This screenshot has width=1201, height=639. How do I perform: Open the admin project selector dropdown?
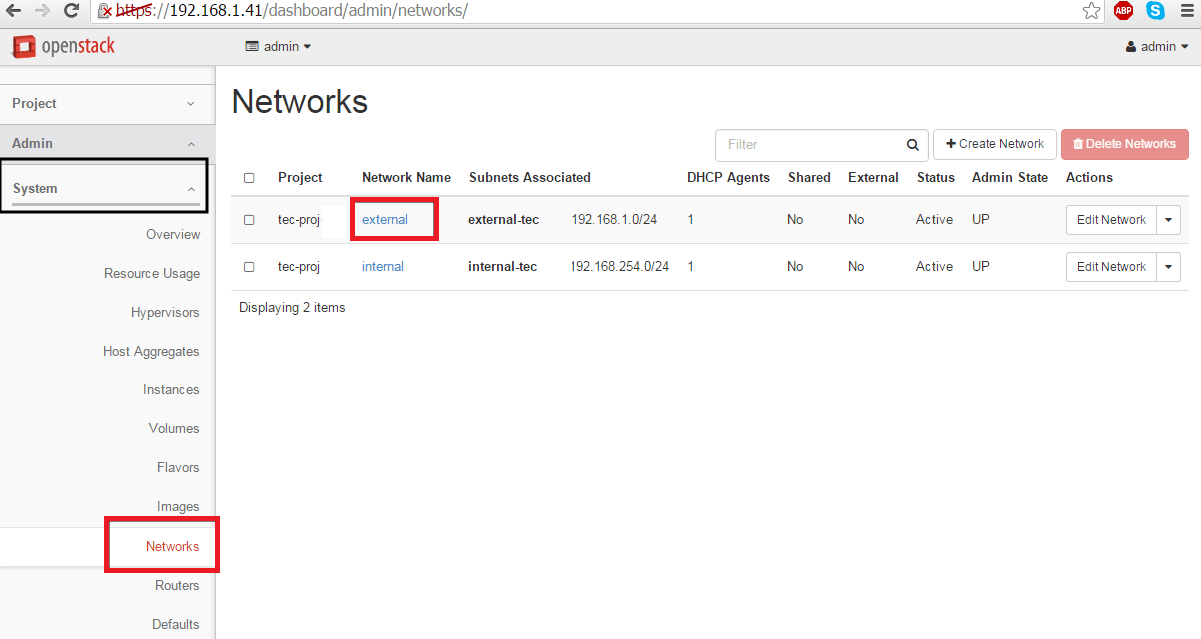pos(278,47)
